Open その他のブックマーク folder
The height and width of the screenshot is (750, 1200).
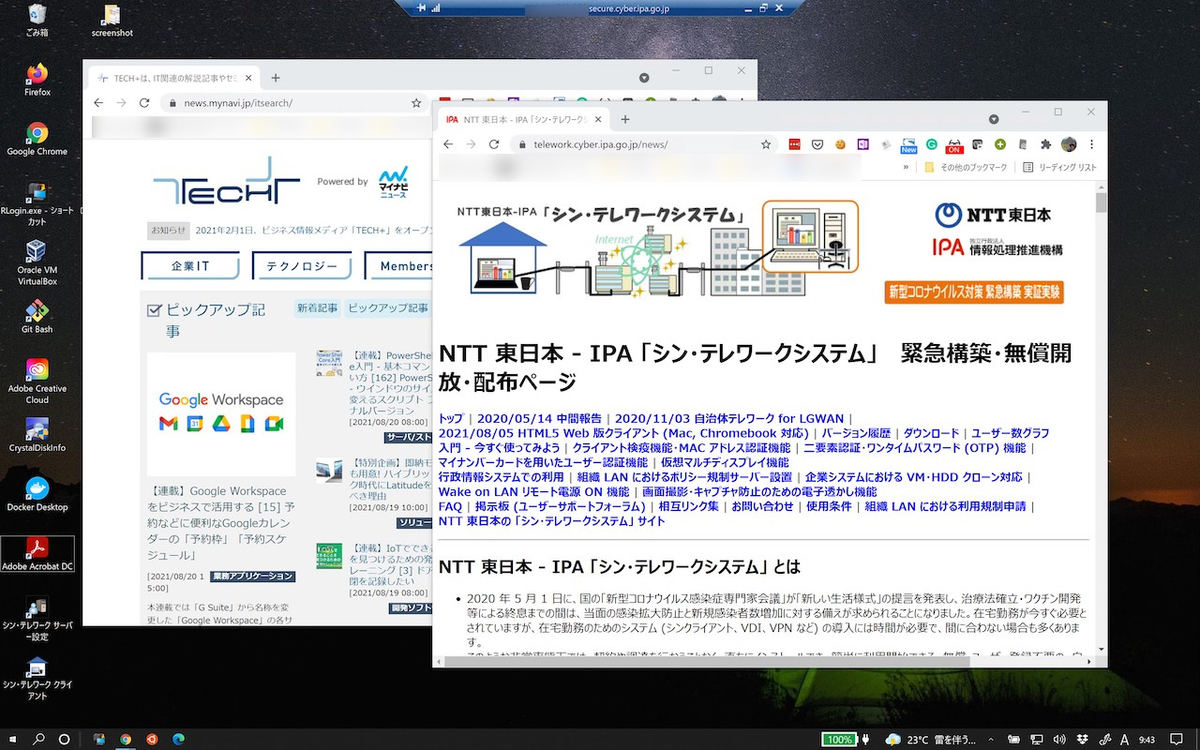tap(966, 168)
